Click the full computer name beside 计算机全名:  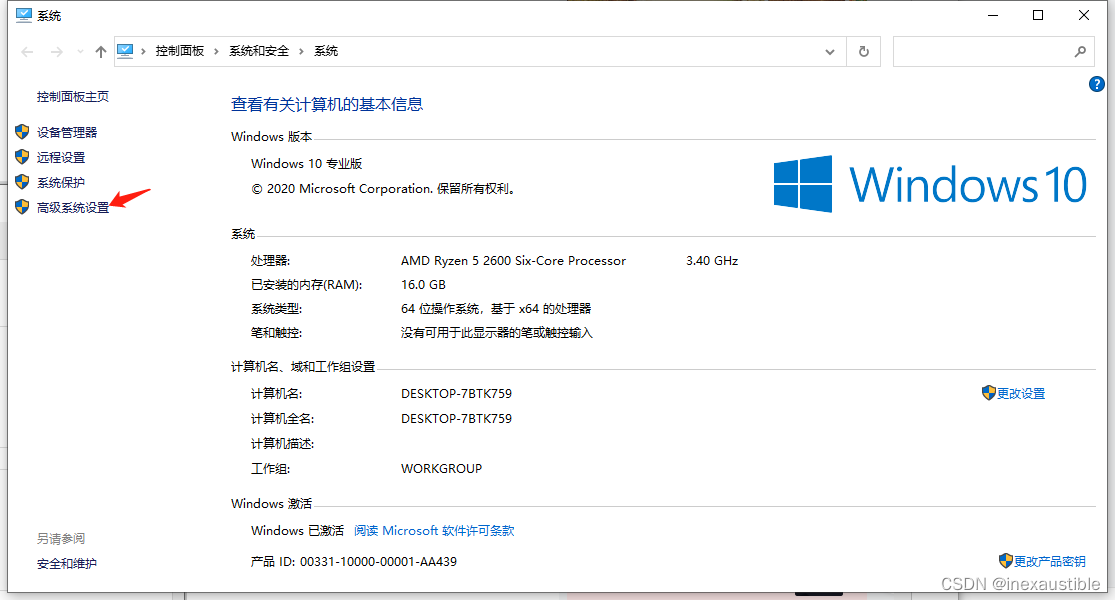point(456,419)
